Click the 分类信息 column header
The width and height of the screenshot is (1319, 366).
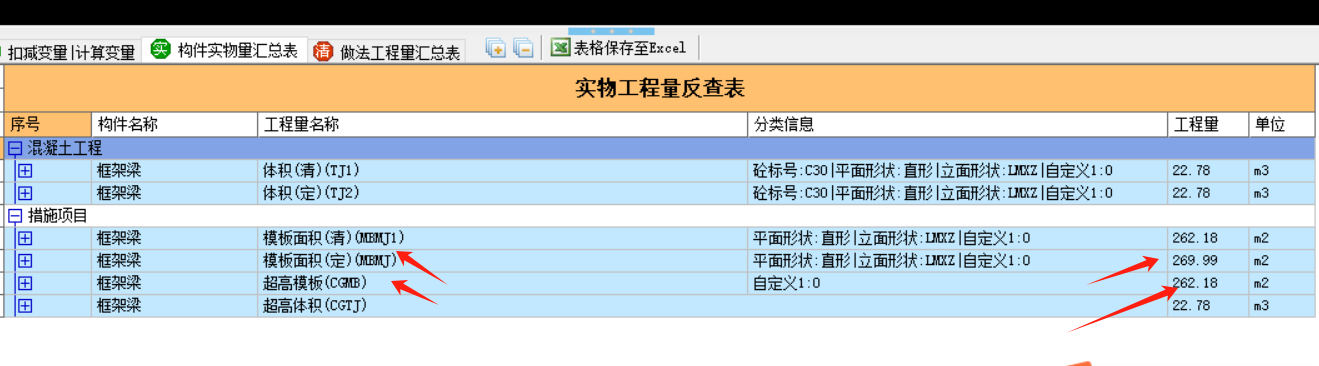click(958, 125)
